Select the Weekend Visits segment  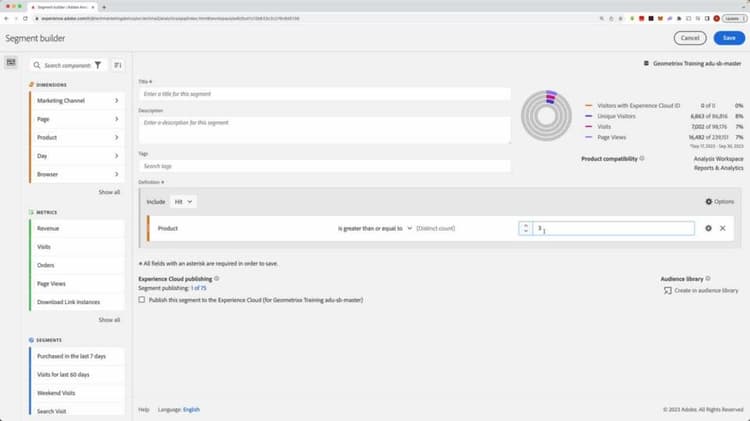coord(77,393)
